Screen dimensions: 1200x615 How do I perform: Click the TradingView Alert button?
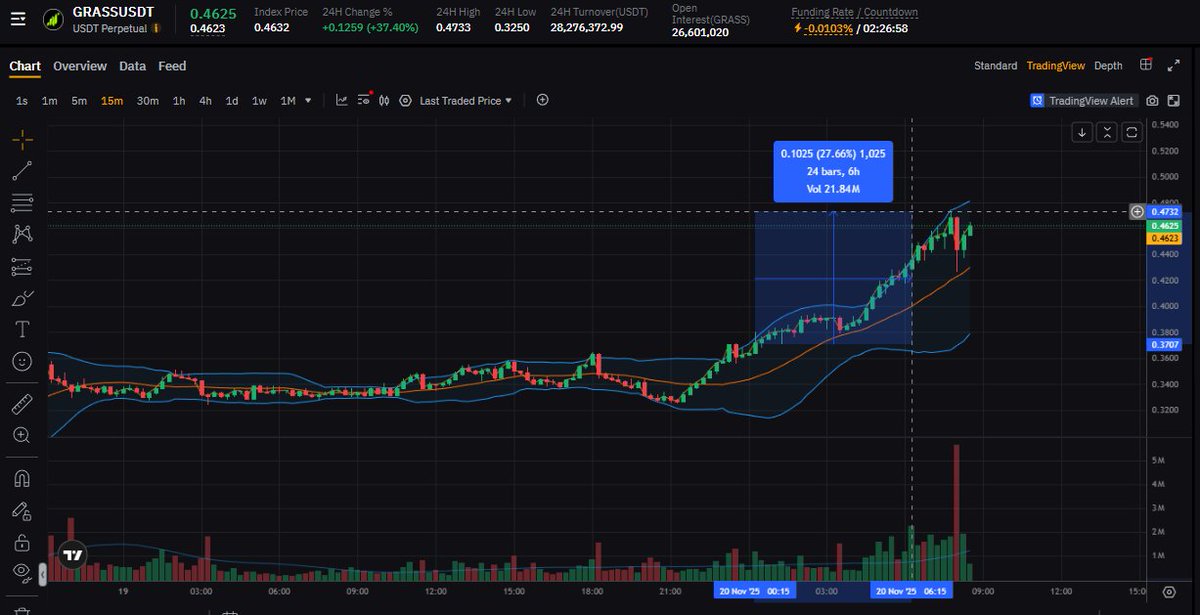click(1083, 100)
